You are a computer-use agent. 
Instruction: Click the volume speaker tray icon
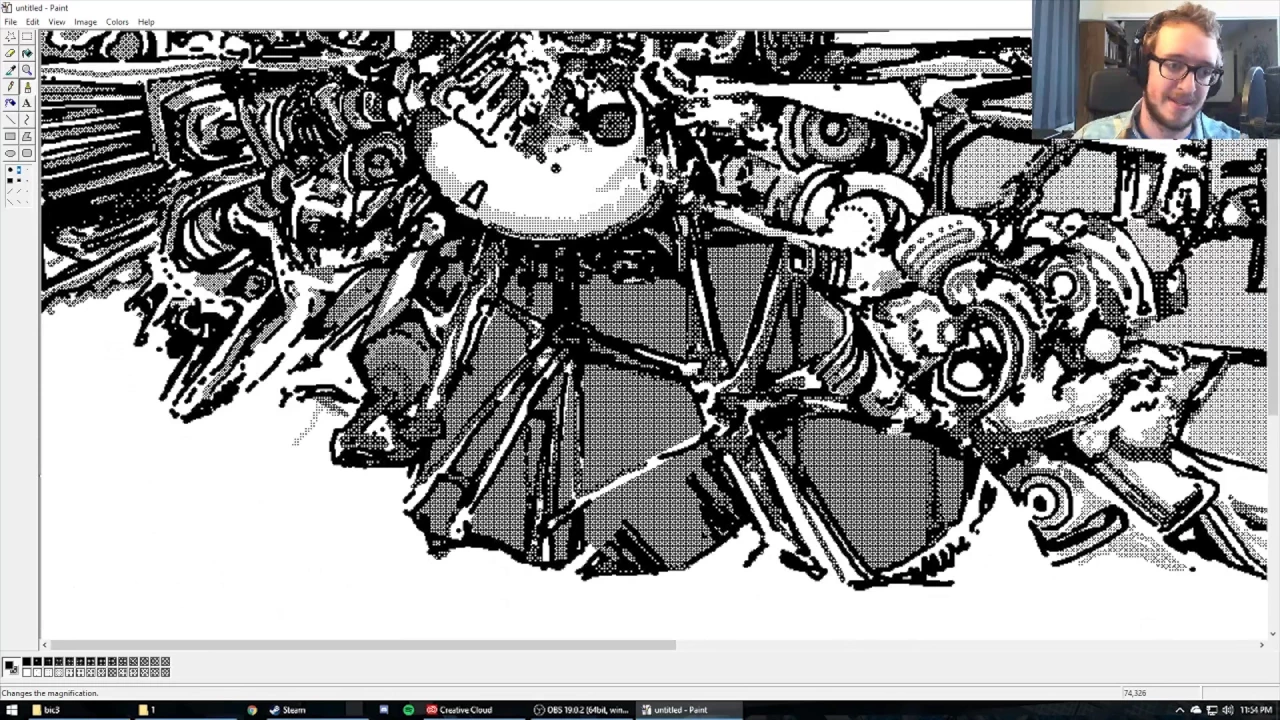pos(1227,710)
